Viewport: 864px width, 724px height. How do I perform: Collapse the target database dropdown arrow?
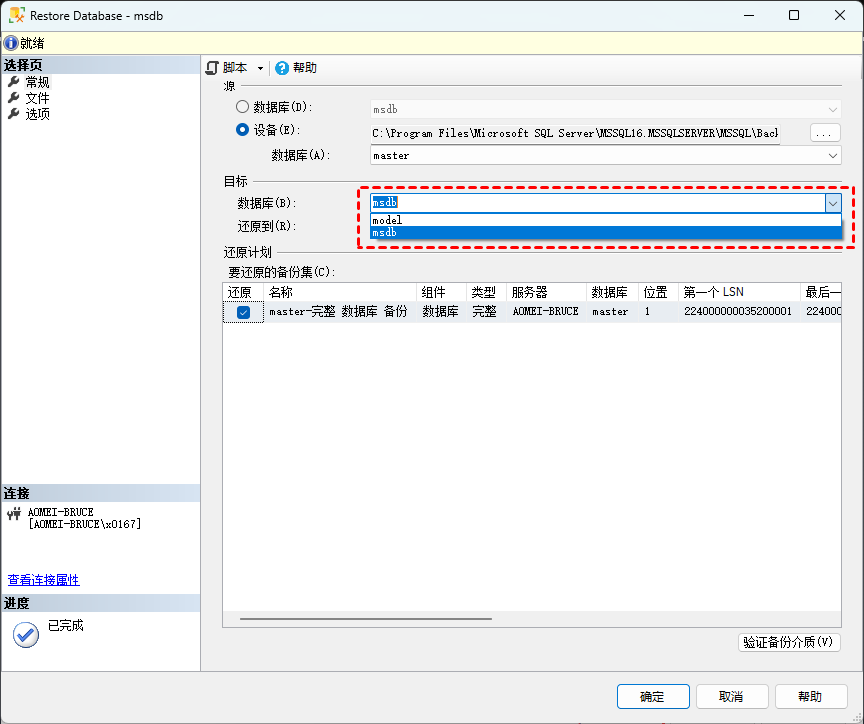point(832,203)
